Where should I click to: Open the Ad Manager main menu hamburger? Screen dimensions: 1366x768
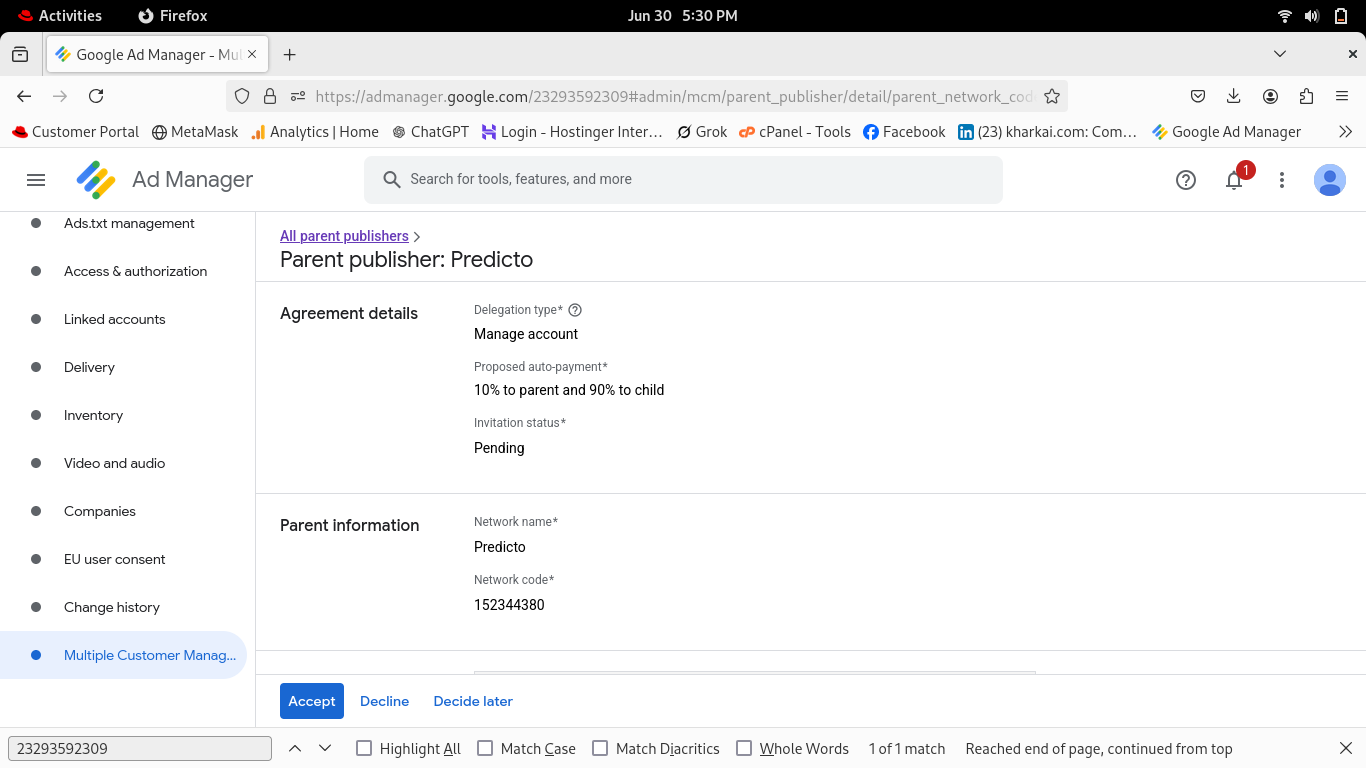36,180
